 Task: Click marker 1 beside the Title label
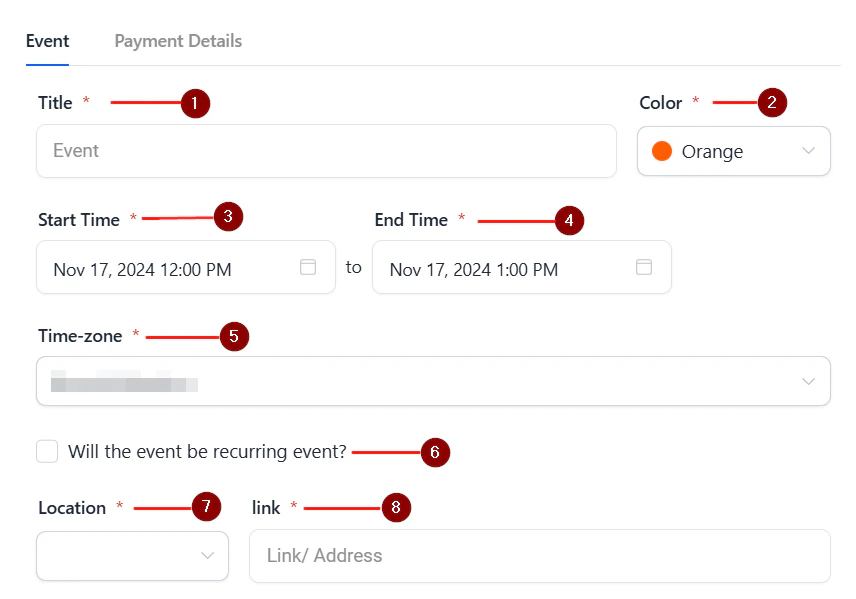click(x=196, y=103)
